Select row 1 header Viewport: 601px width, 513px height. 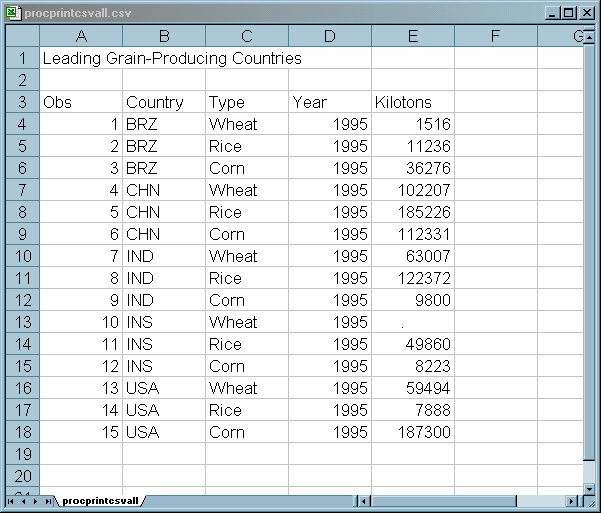[23, 58]
